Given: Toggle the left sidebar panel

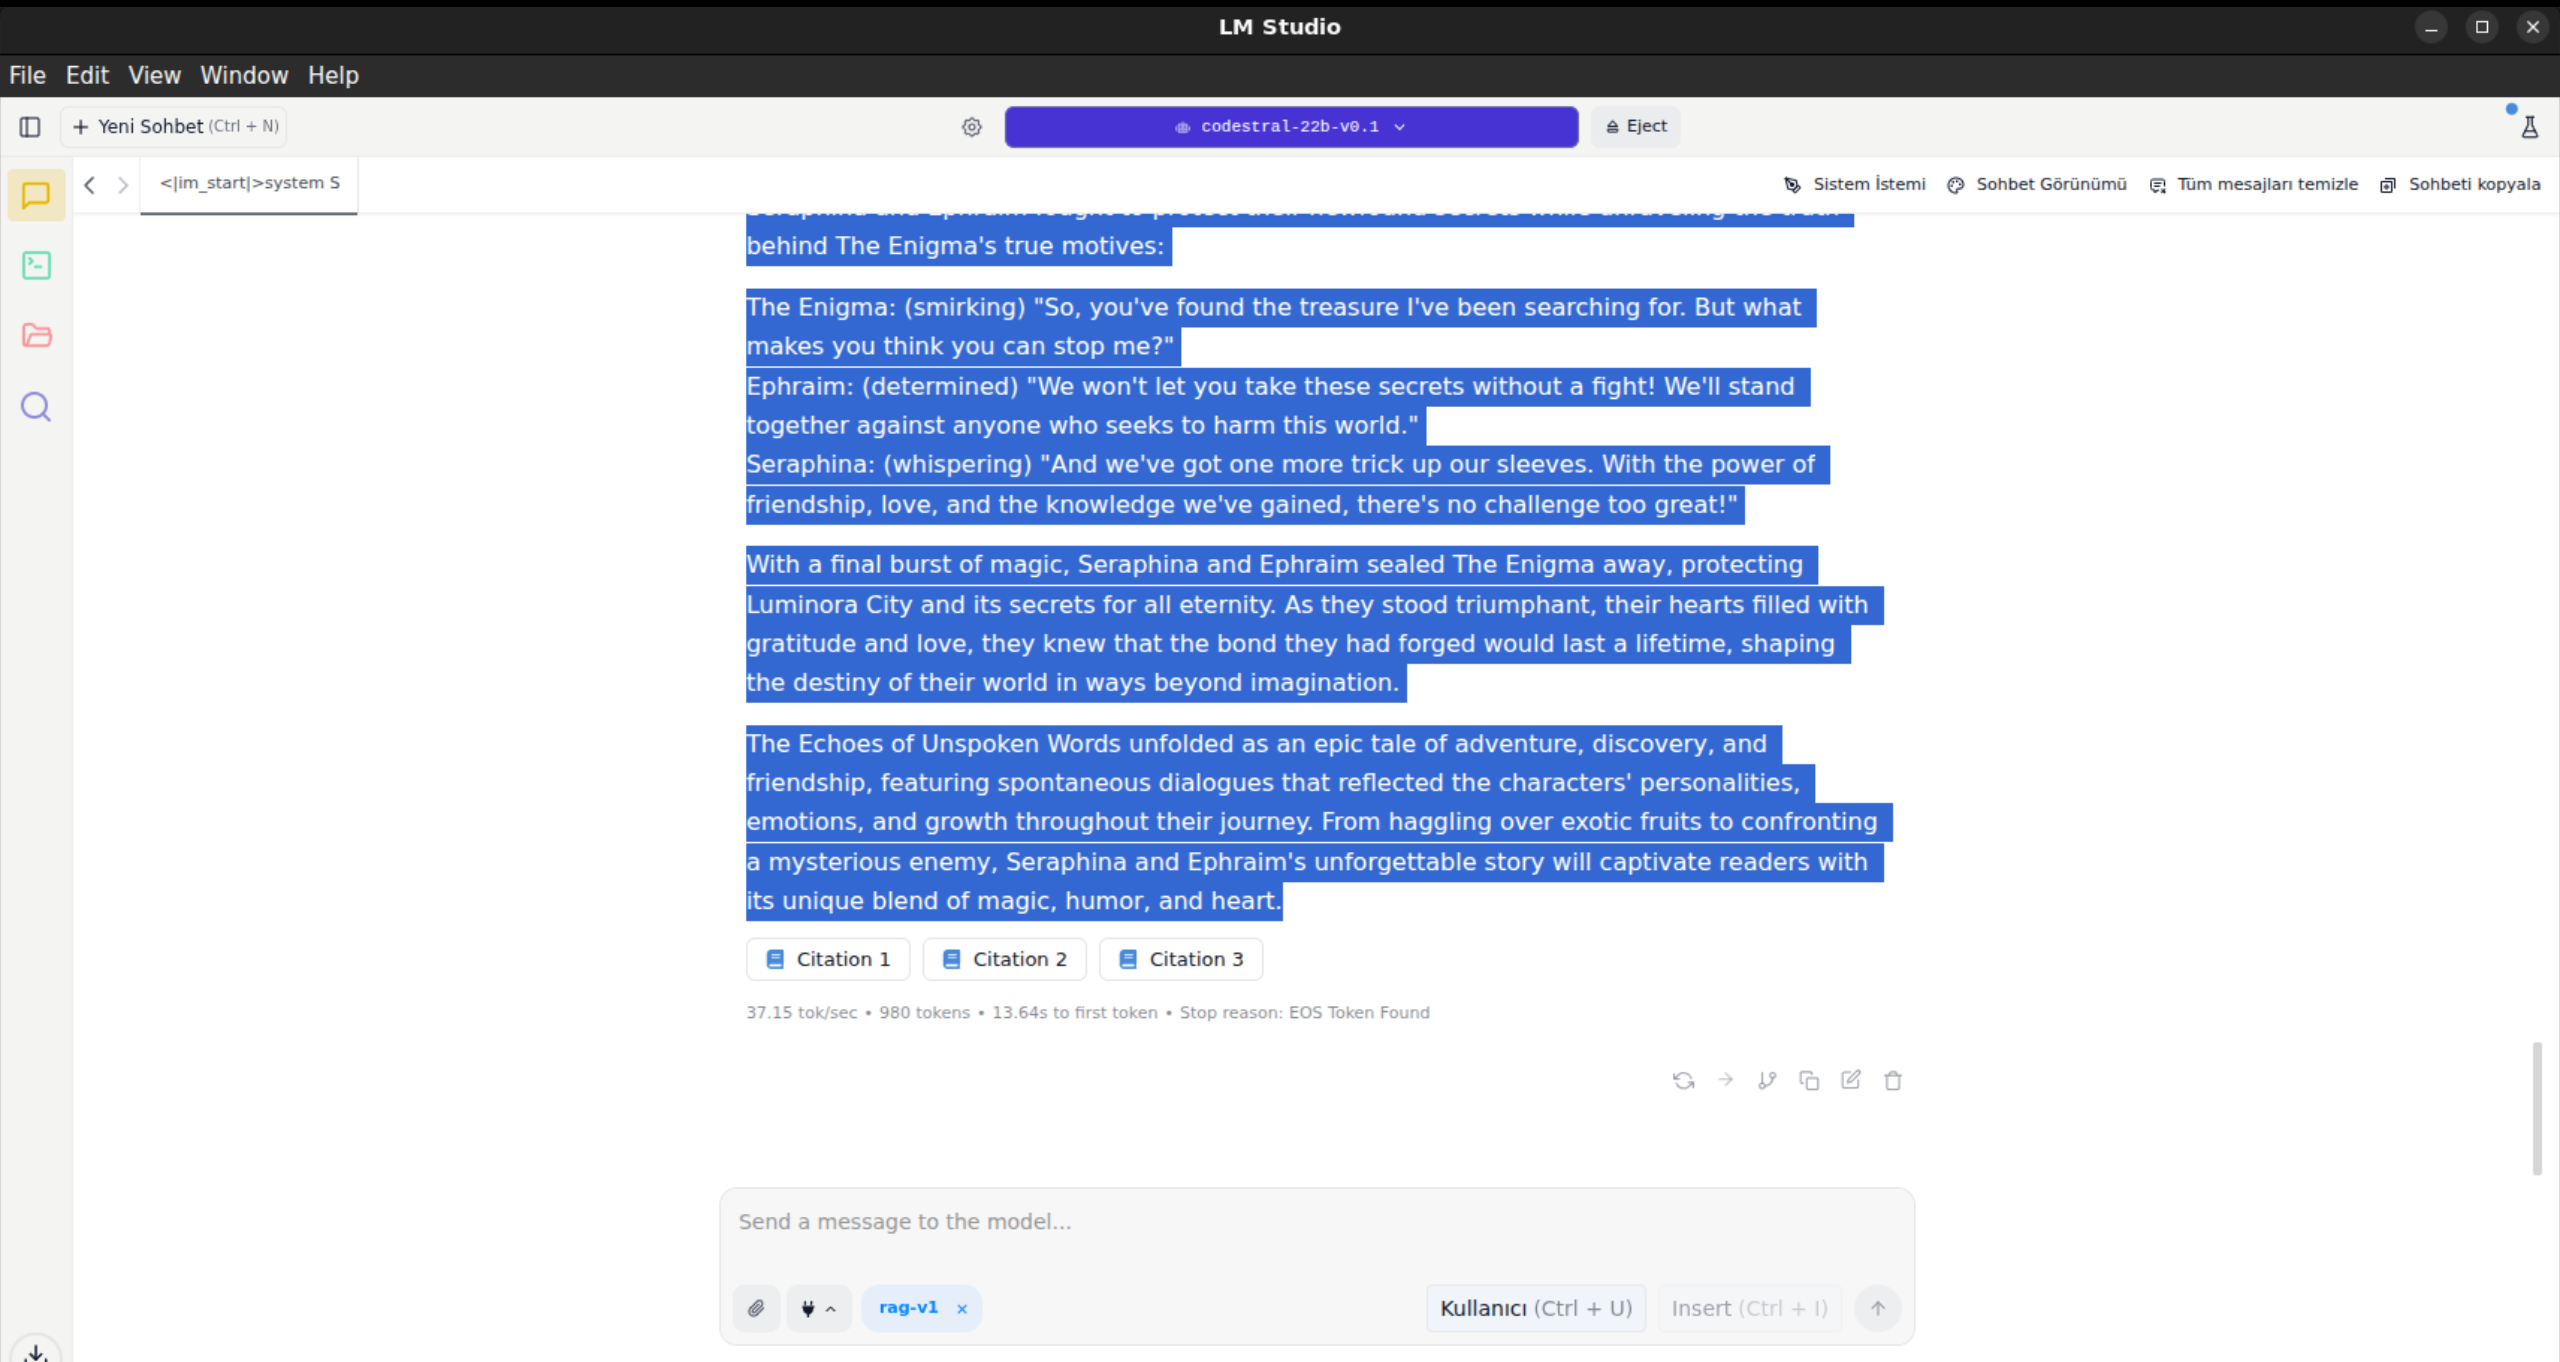Looking at the screenshot, I should coord(30,127).
